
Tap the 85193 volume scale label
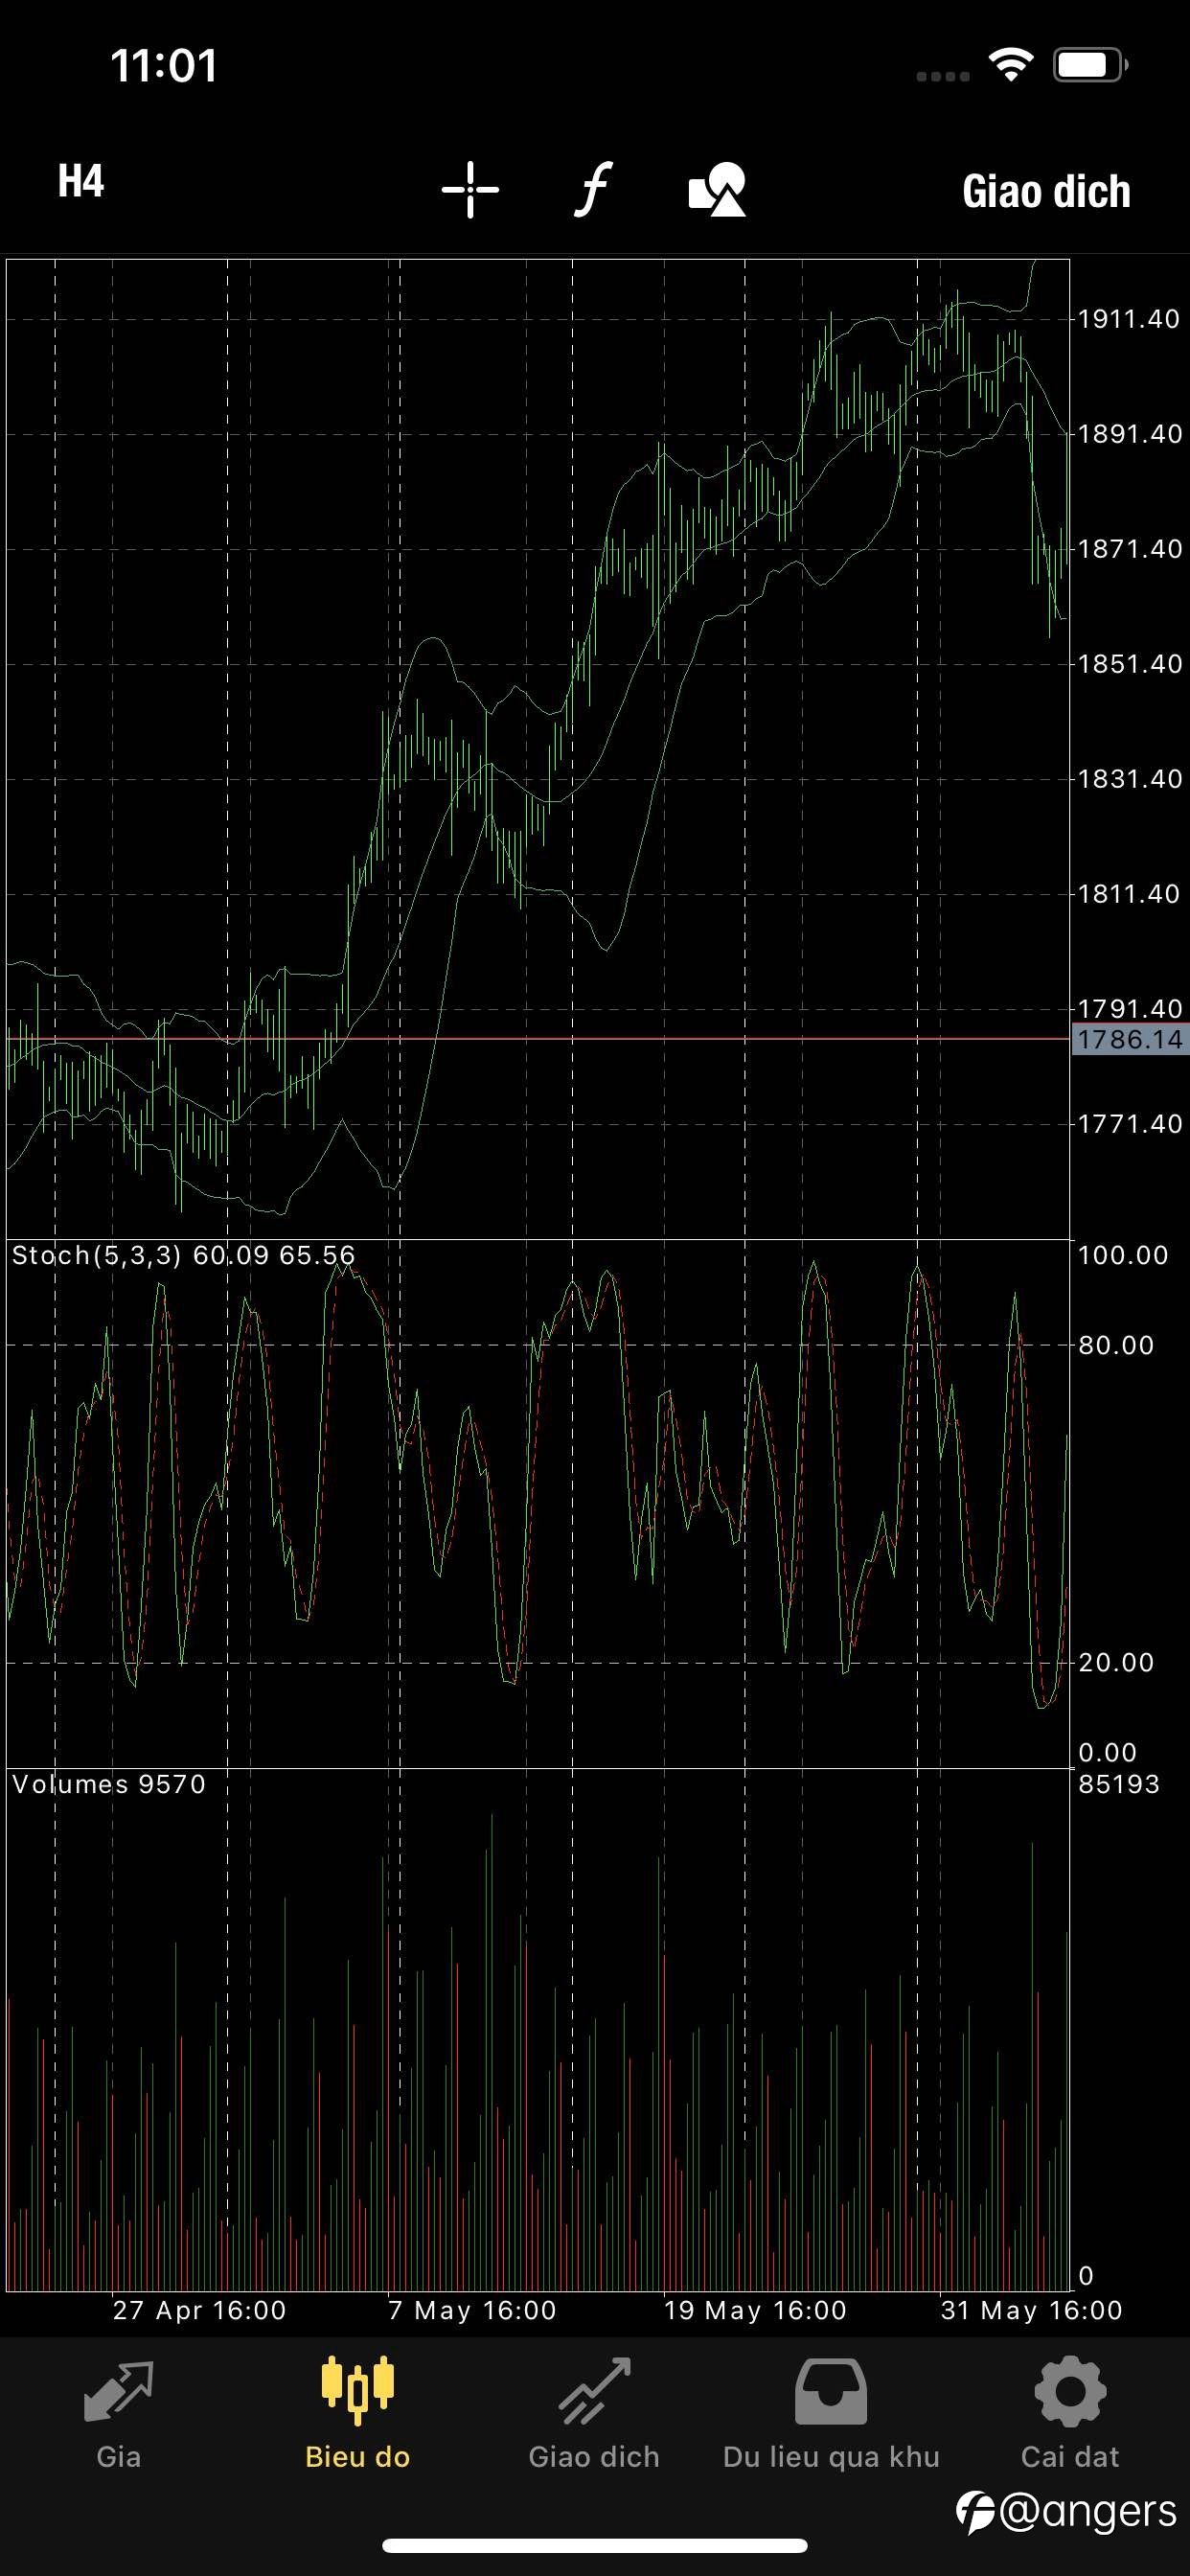point(1119,1784)
